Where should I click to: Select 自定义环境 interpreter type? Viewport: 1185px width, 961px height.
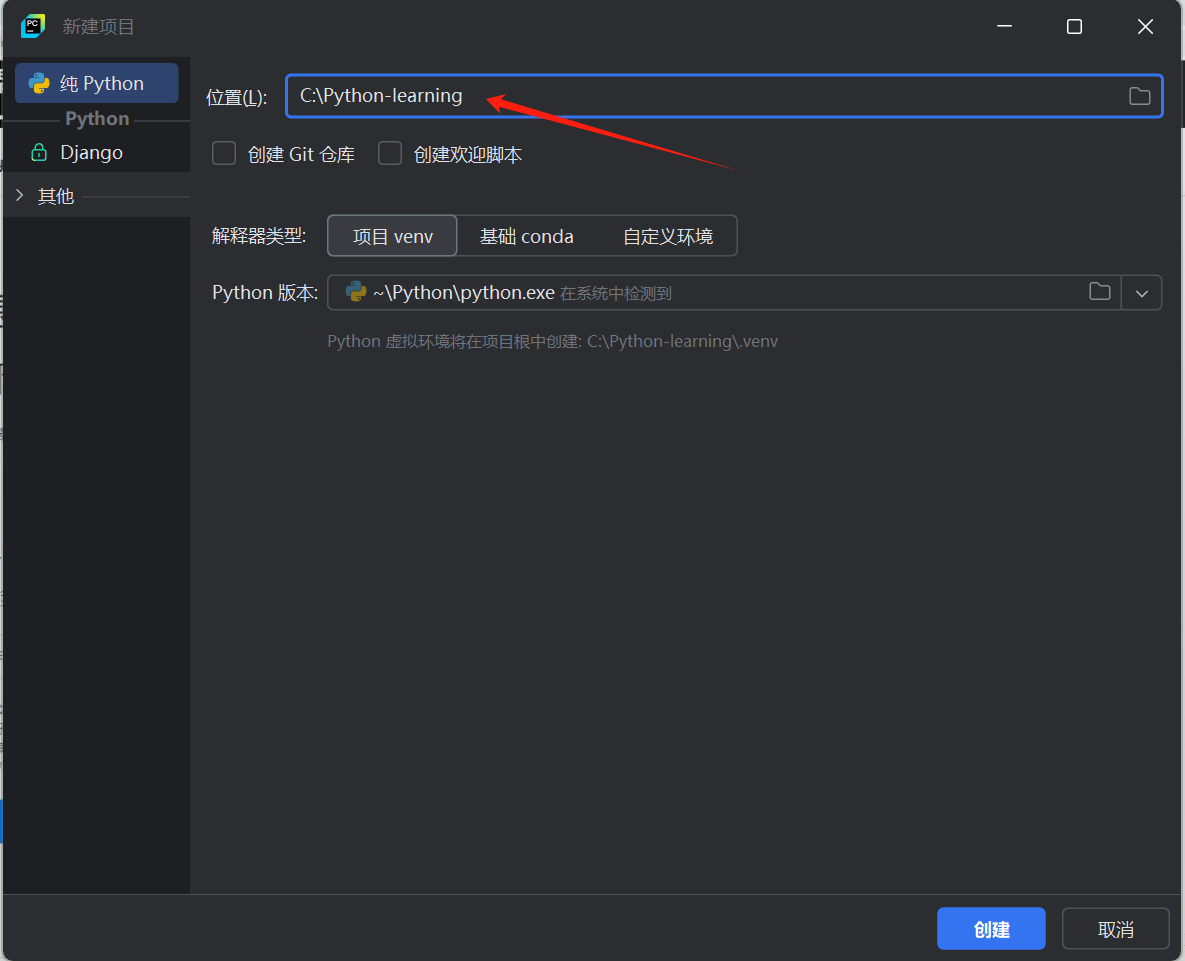coord(667,236)
